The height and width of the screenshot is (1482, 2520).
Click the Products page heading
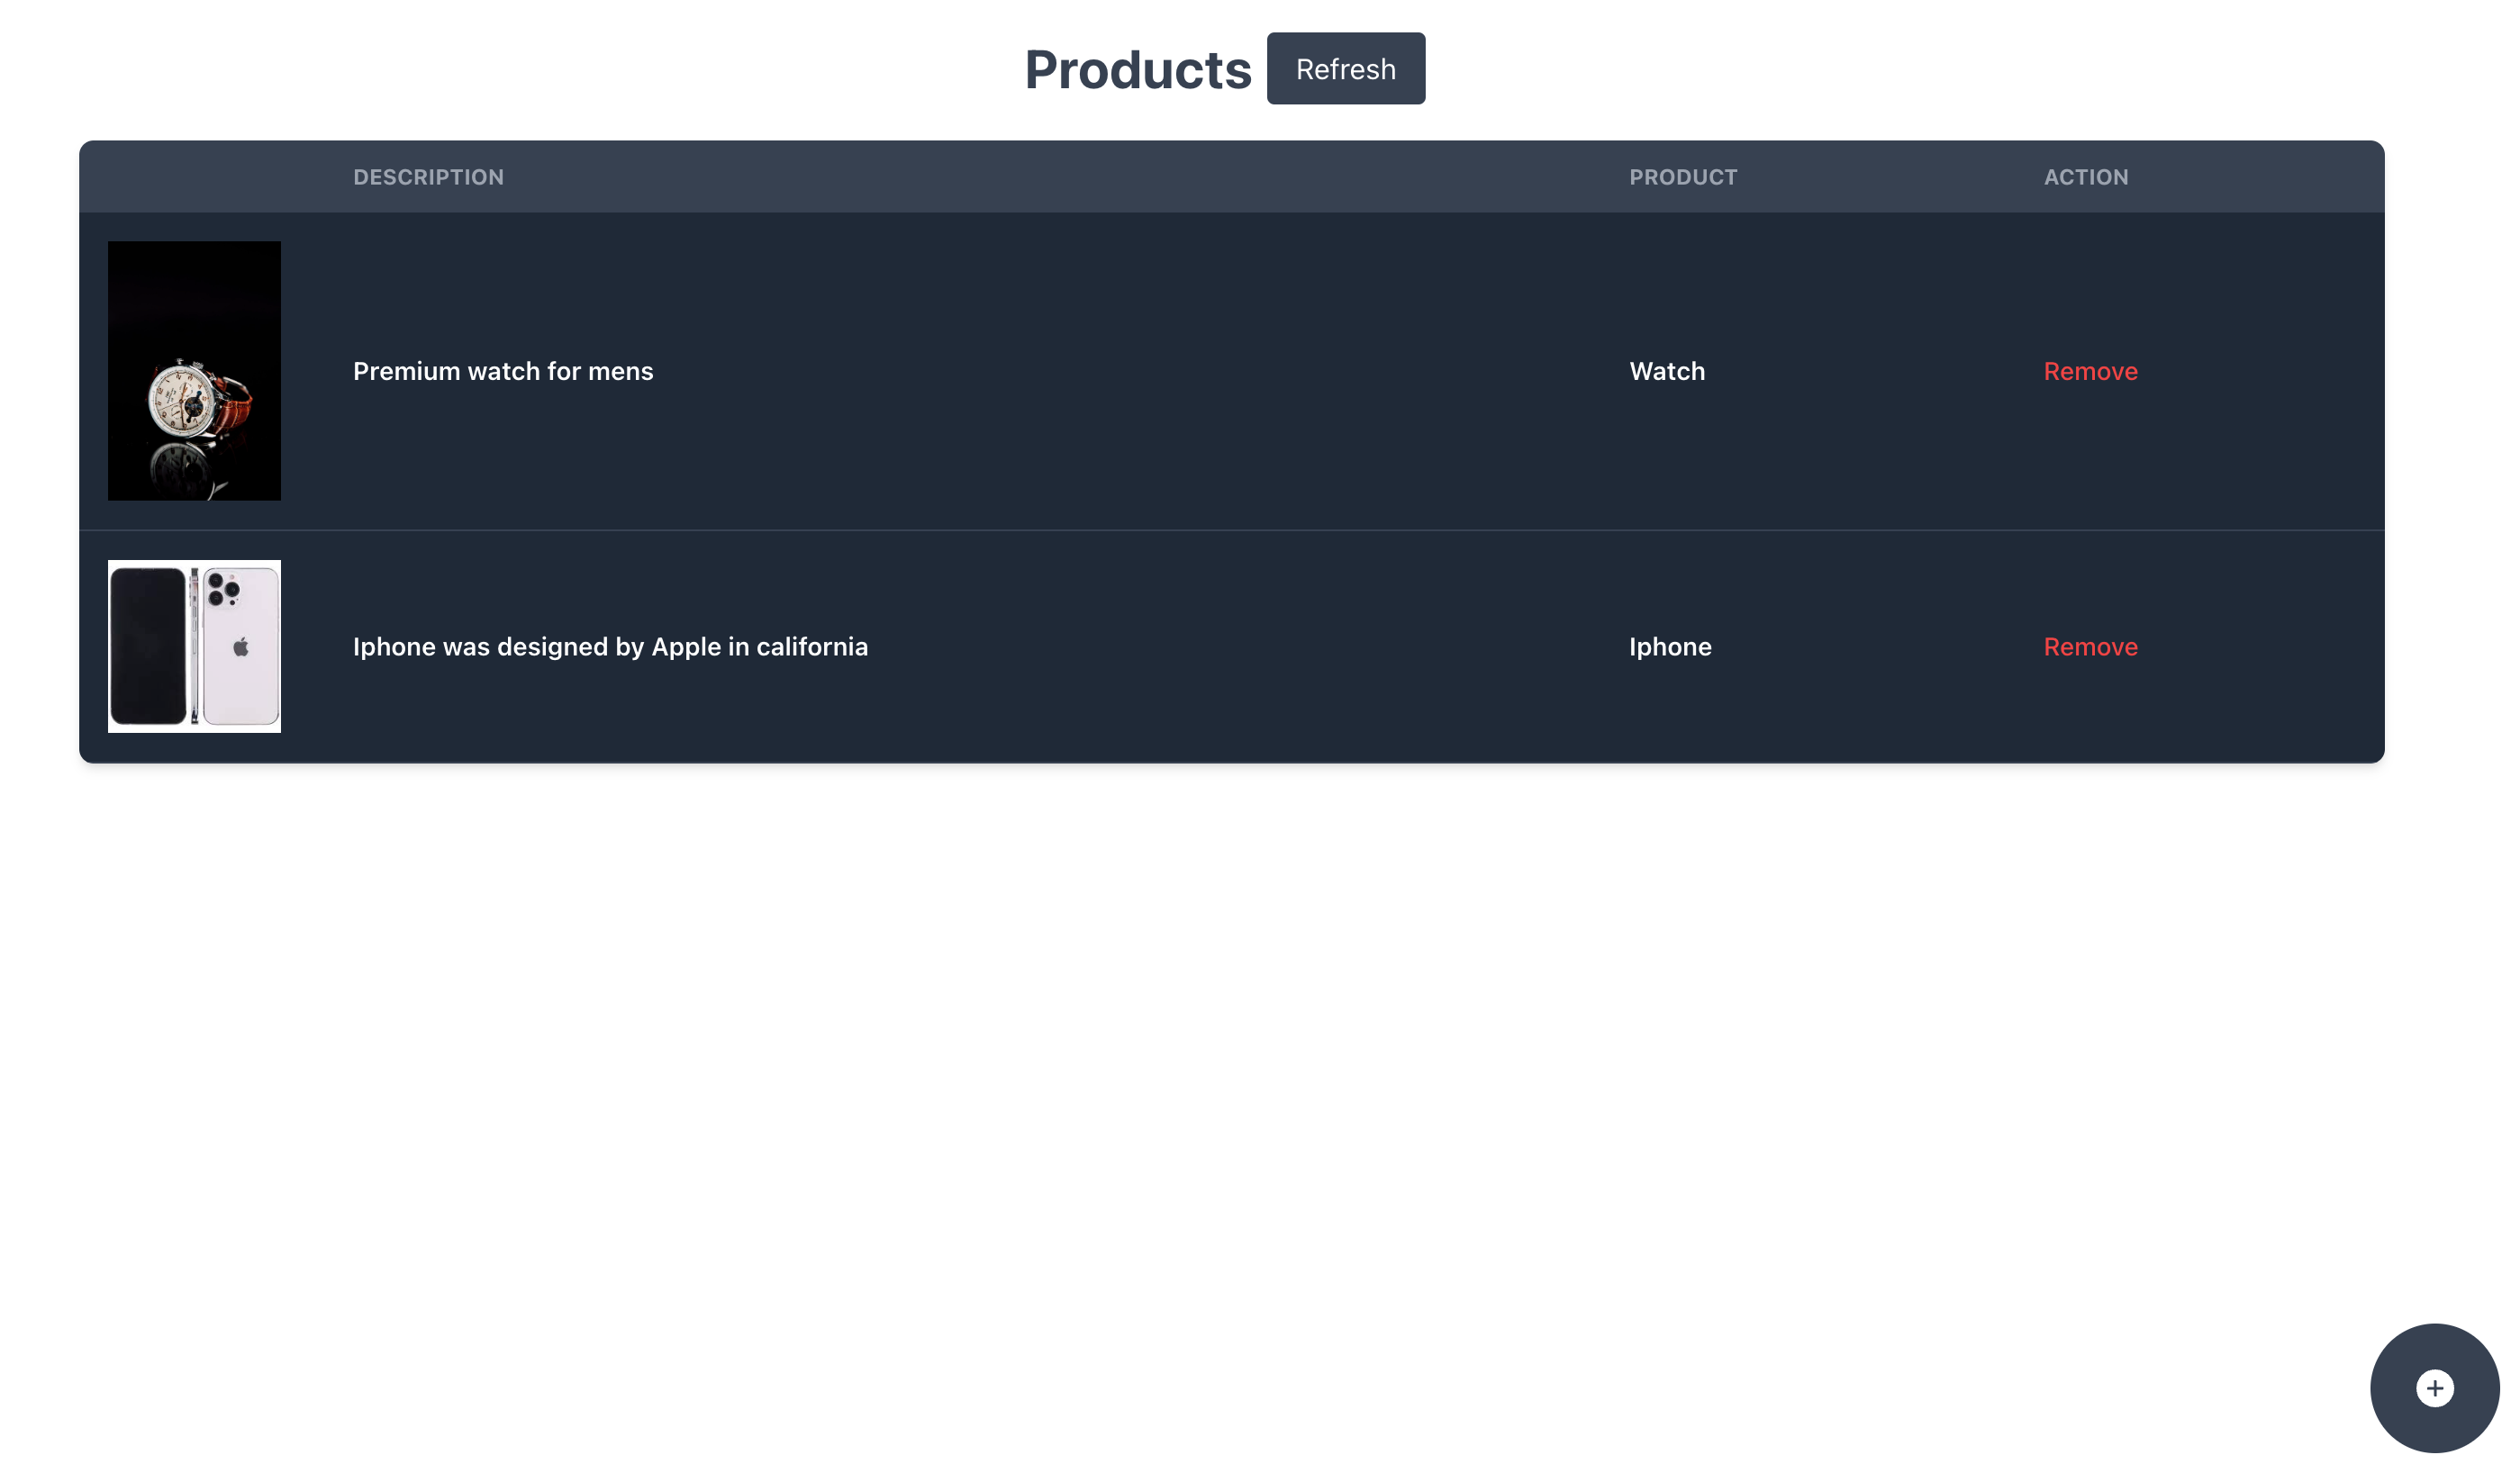tap(1137, 70)
